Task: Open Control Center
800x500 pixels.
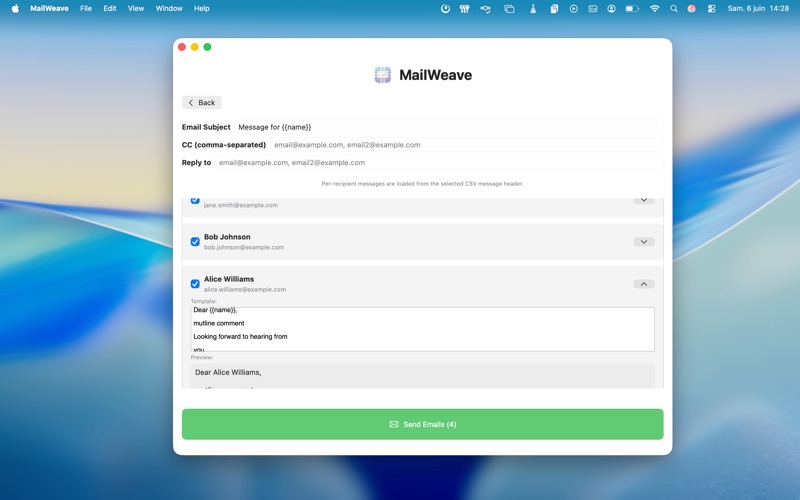Action: 712,8
